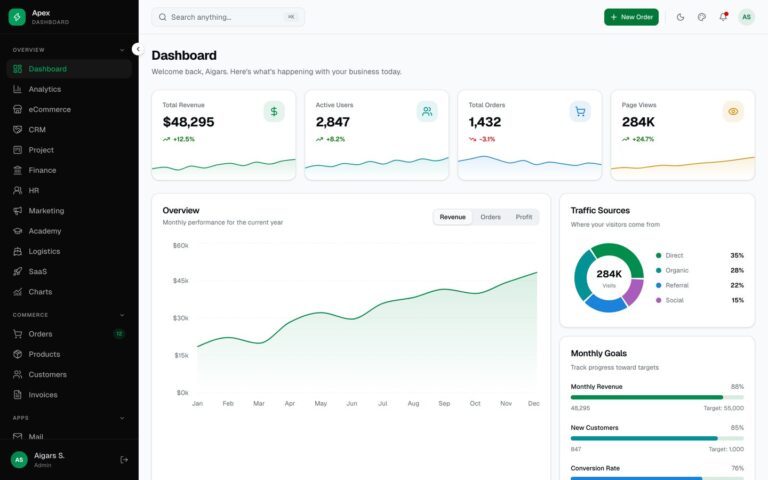Toggle dark mode with moon icon
Screen dimensions: 768x480
(680, 17)
